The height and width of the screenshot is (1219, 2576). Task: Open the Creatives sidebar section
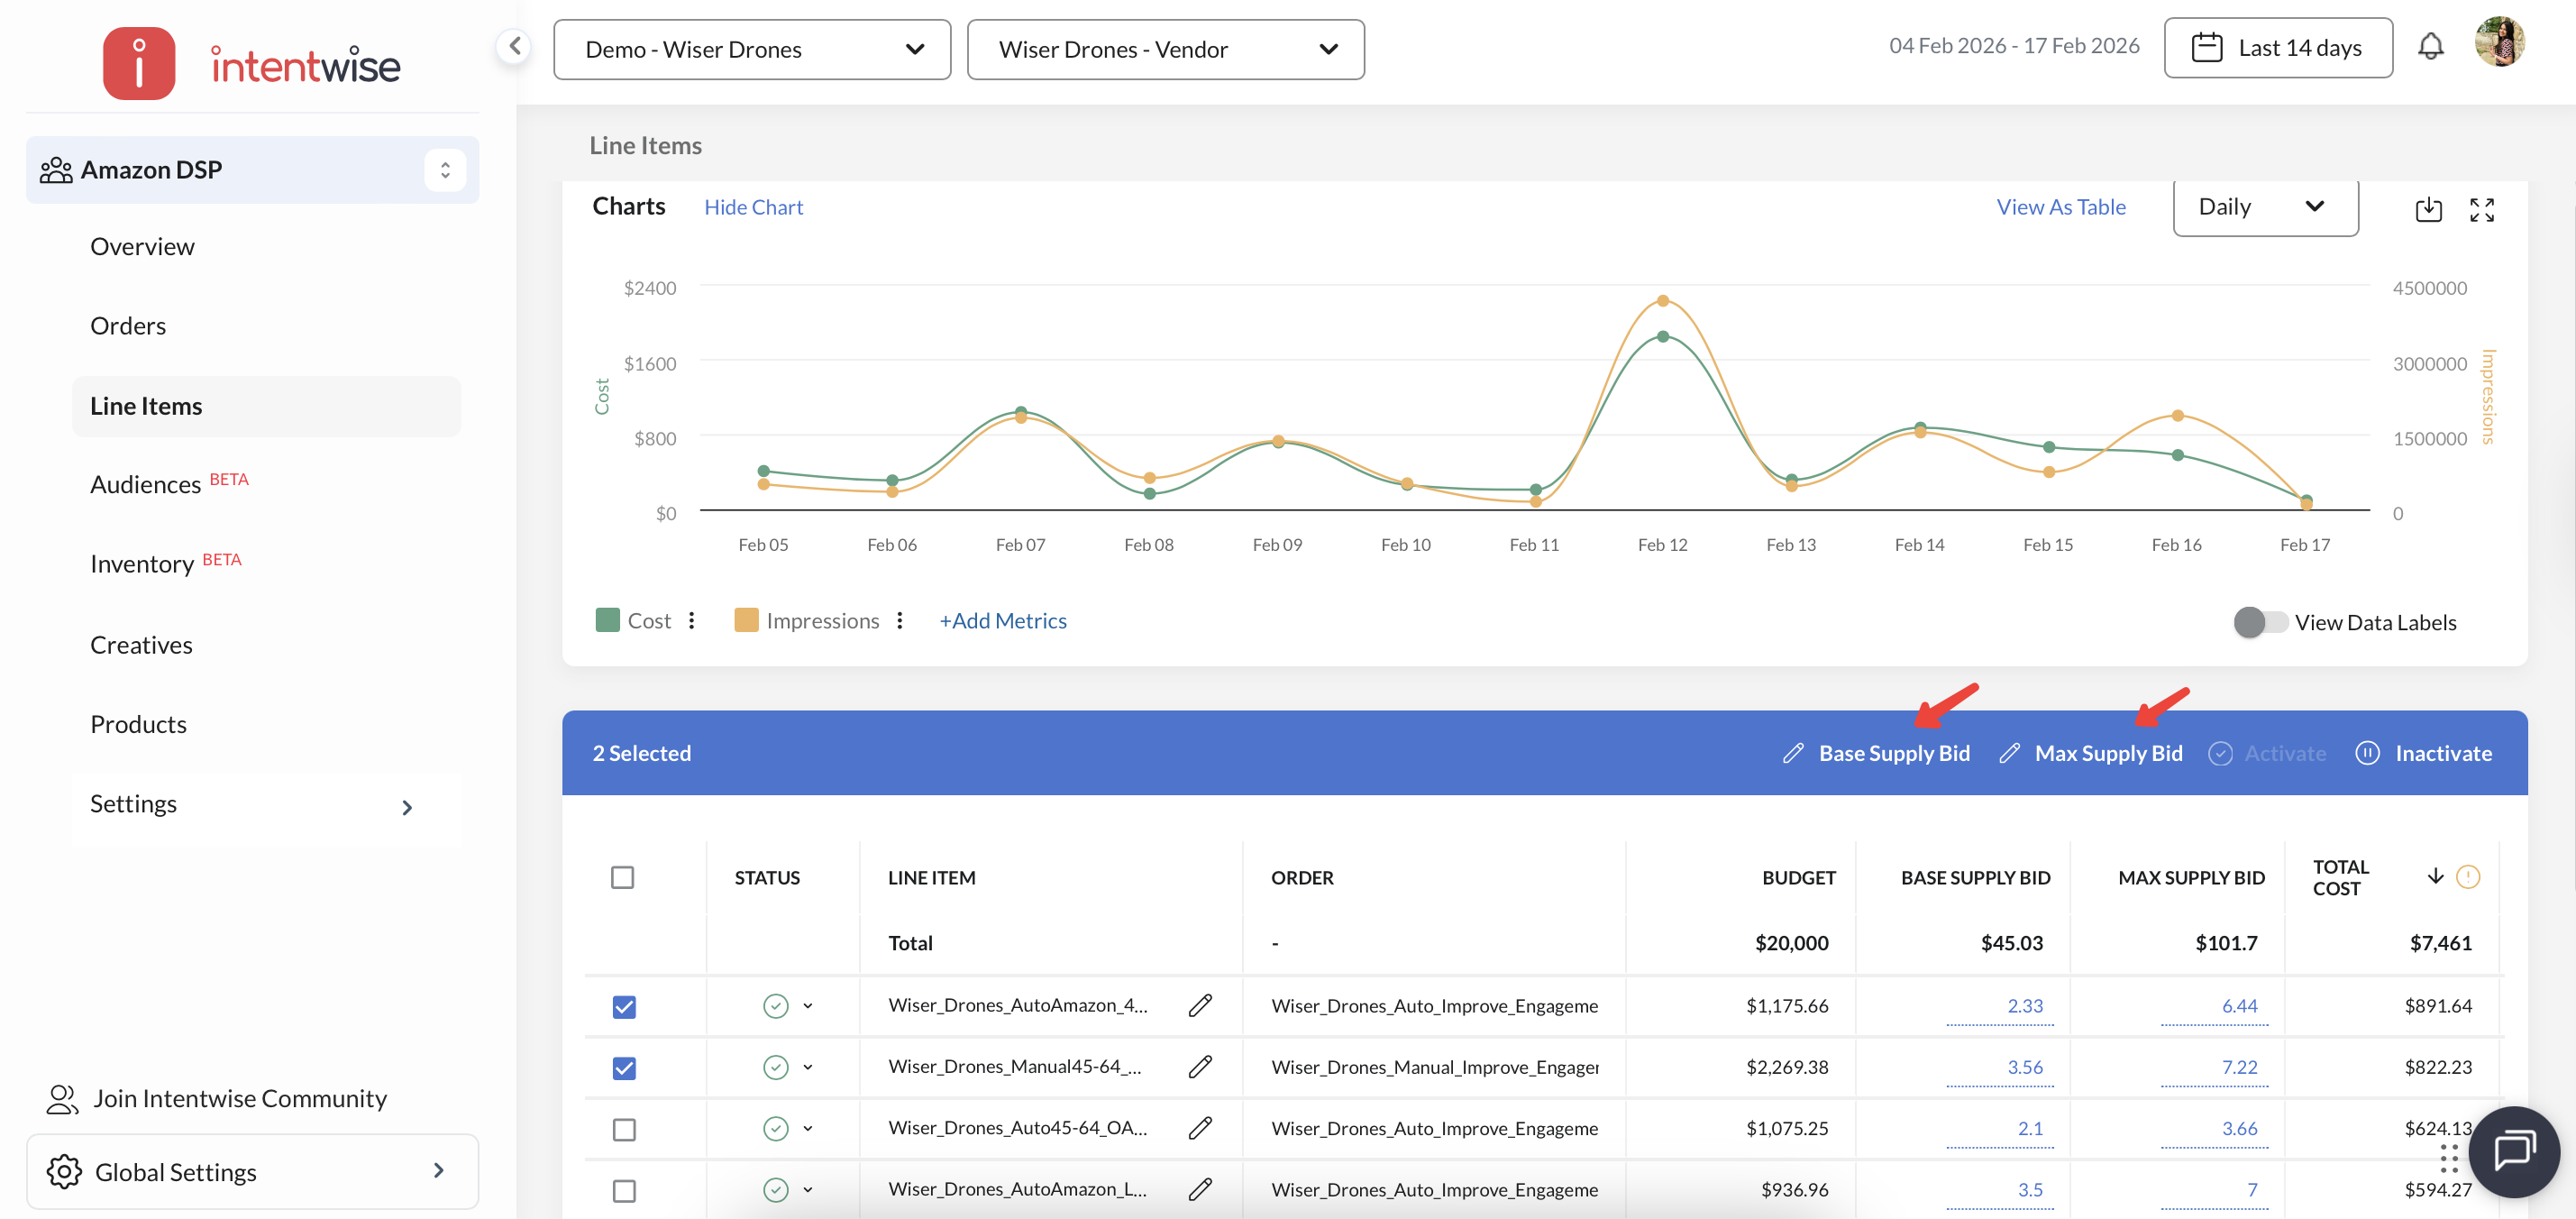click(141, 645)
